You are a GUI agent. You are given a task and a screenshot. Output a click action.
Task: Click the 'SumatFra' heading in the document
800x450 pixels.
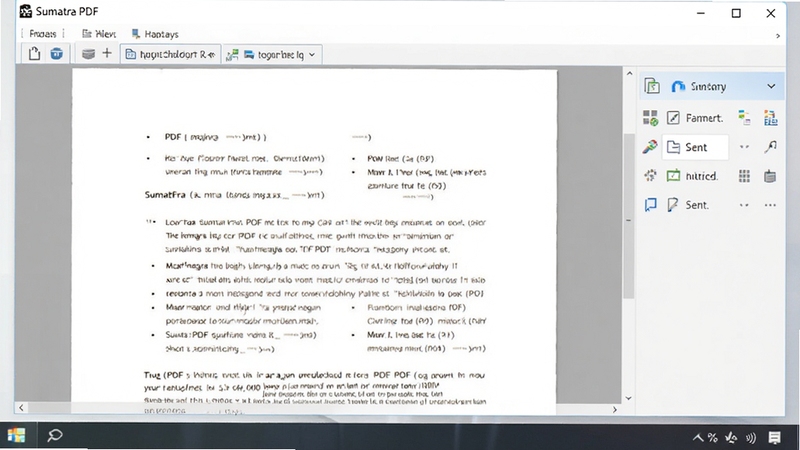coord(165,194)
